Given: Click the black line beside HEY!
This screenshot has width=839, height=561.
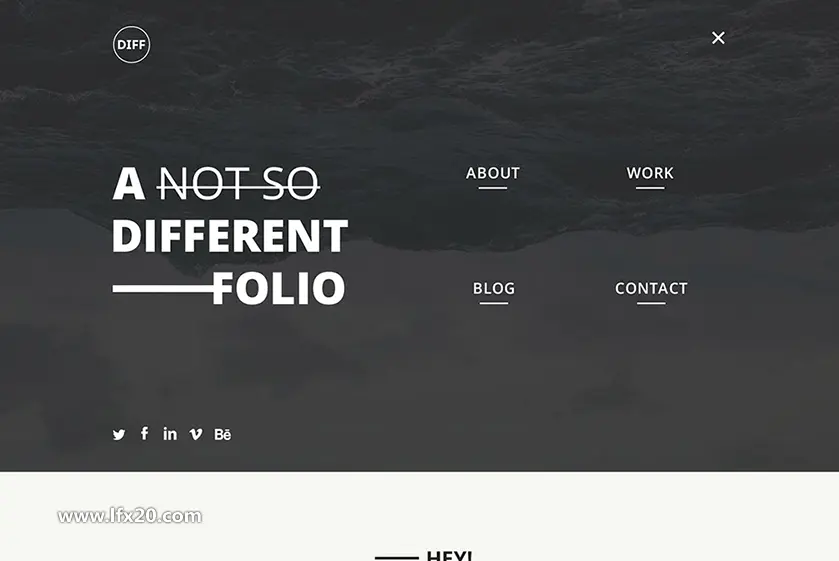Looking at the screenshot, I should (x=396, y=558).
